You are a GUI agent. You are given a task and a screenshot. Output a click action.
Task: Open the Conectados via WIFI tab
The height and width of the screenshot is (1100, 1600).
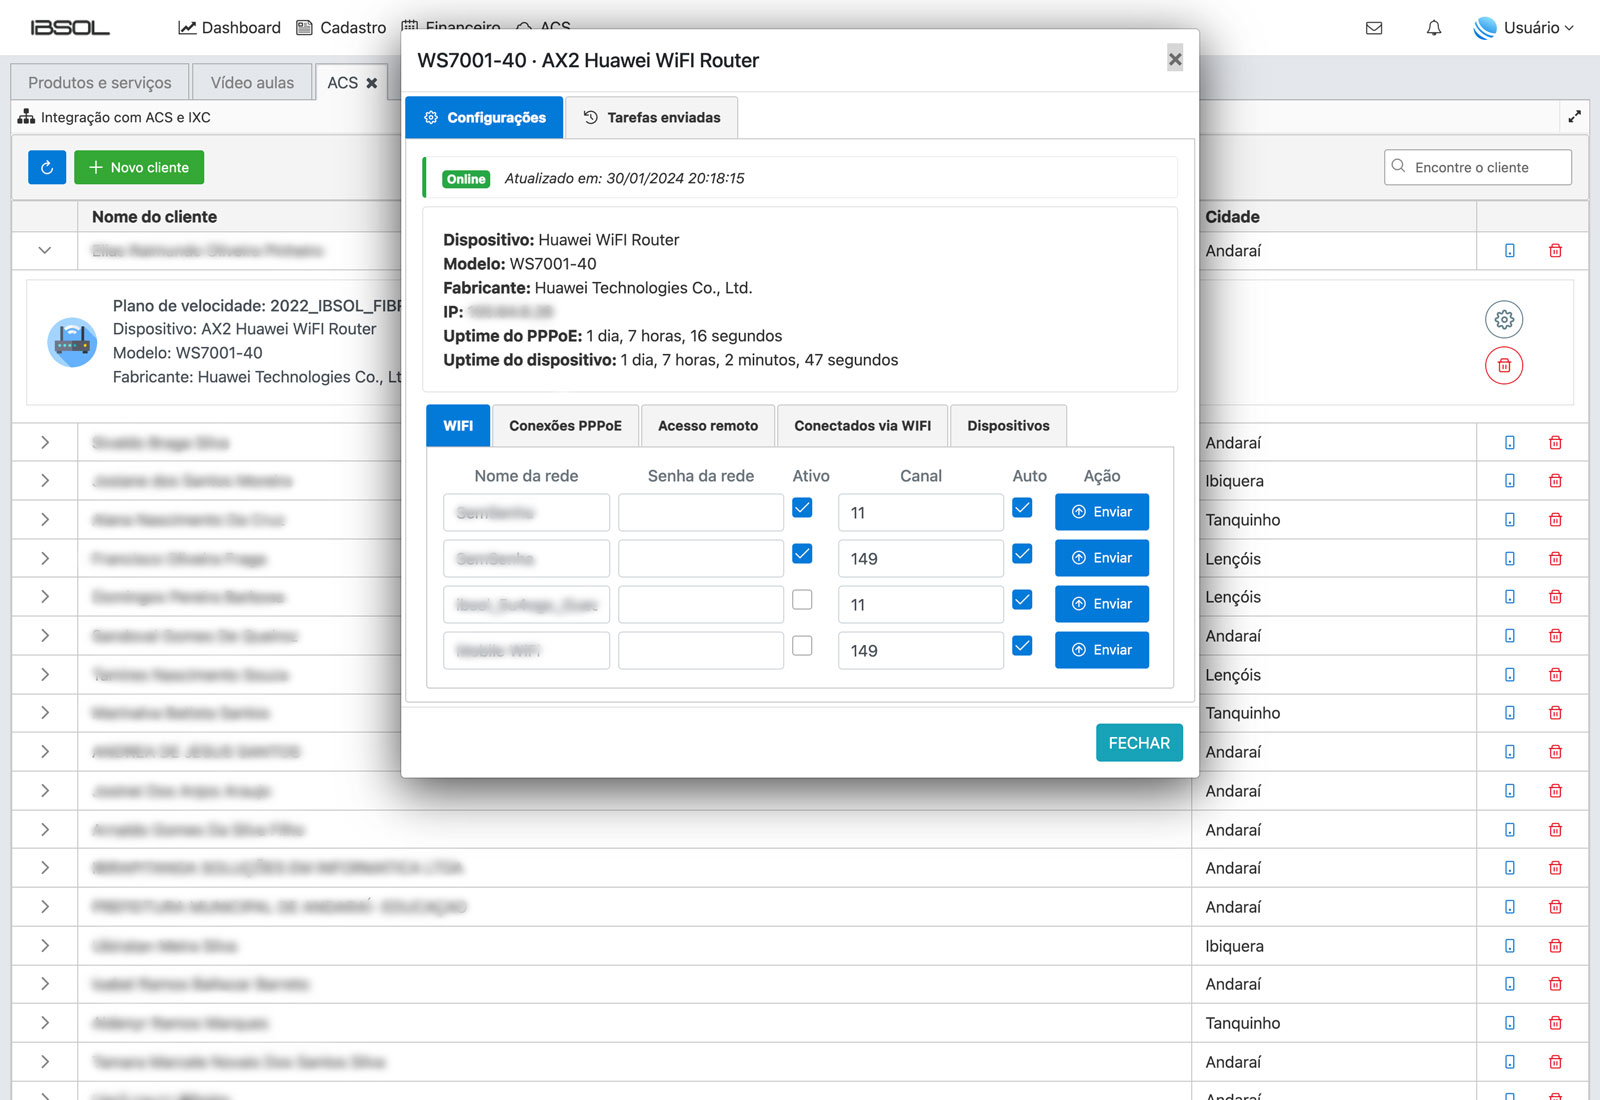[862, 426]
